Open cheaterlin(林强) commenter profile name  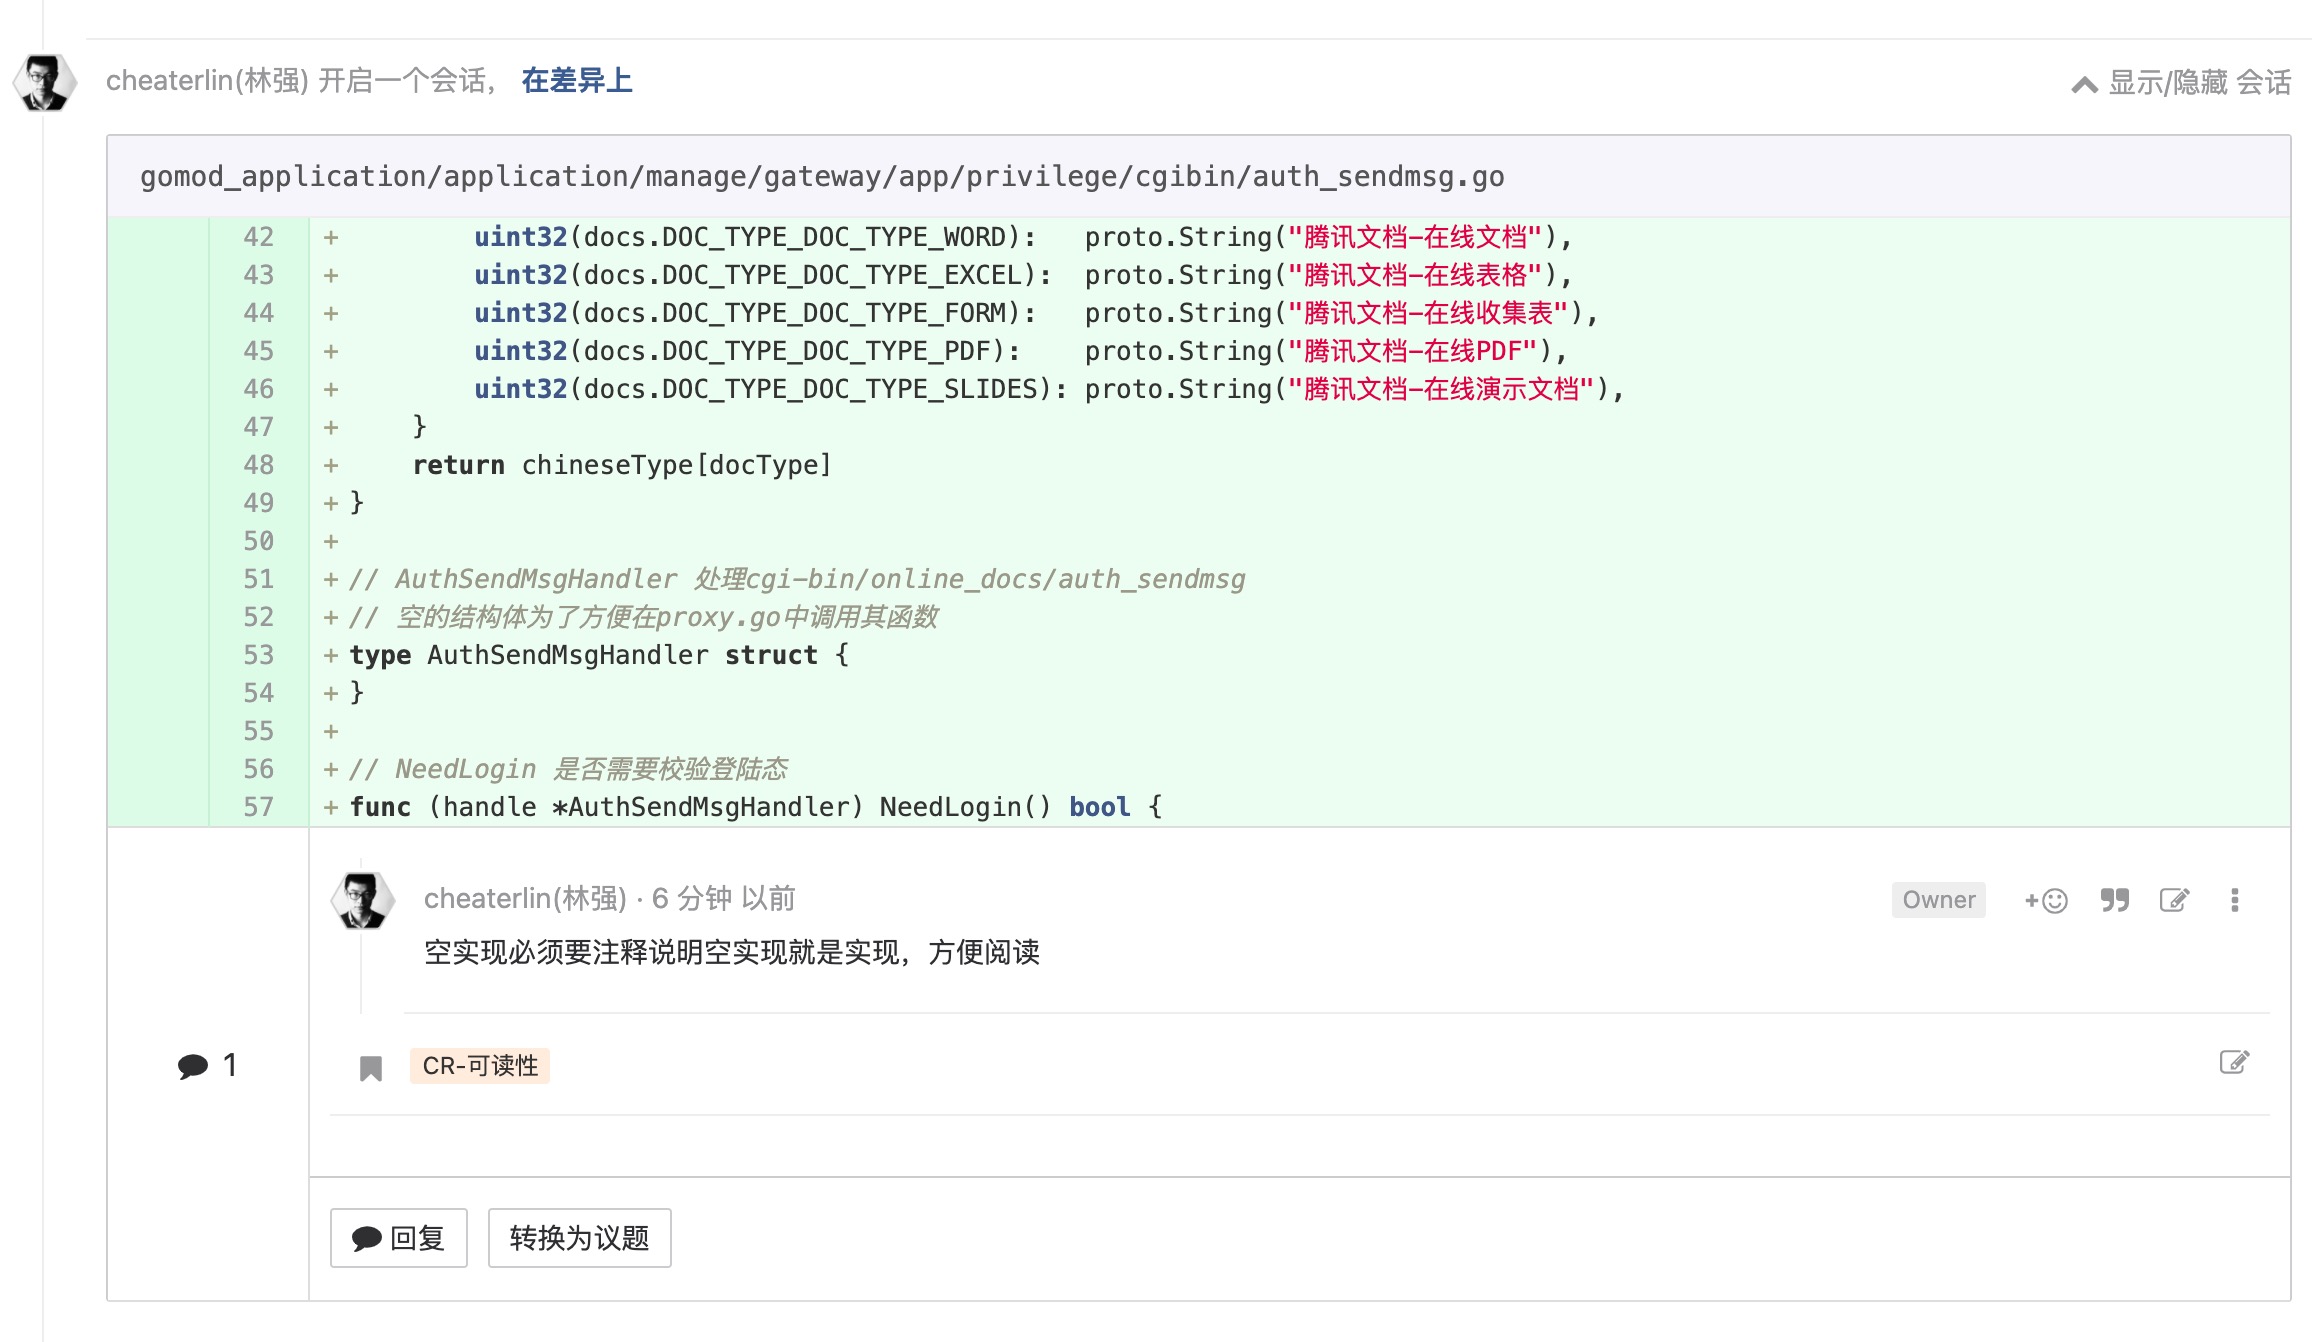[x=526, y=898]
